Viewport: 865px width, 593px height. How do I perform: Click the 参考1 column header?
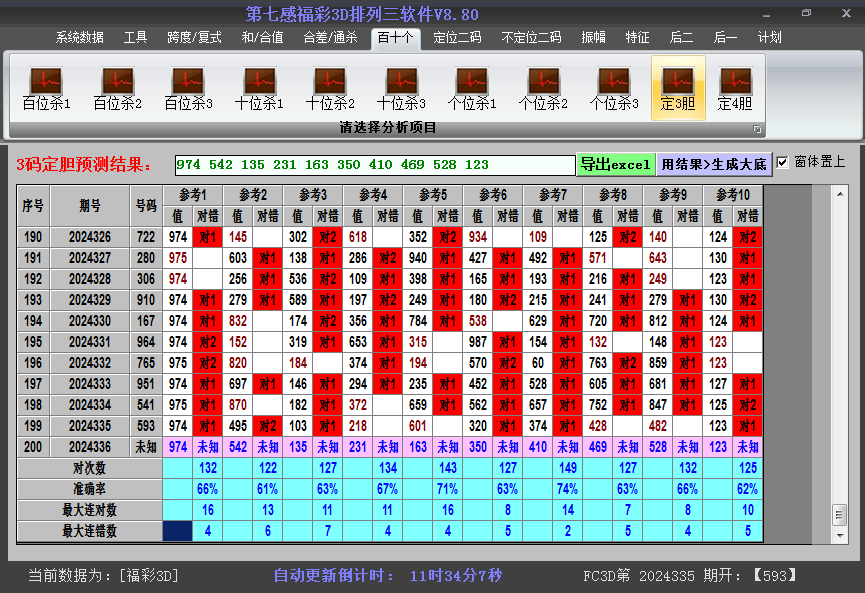[193, 195]
